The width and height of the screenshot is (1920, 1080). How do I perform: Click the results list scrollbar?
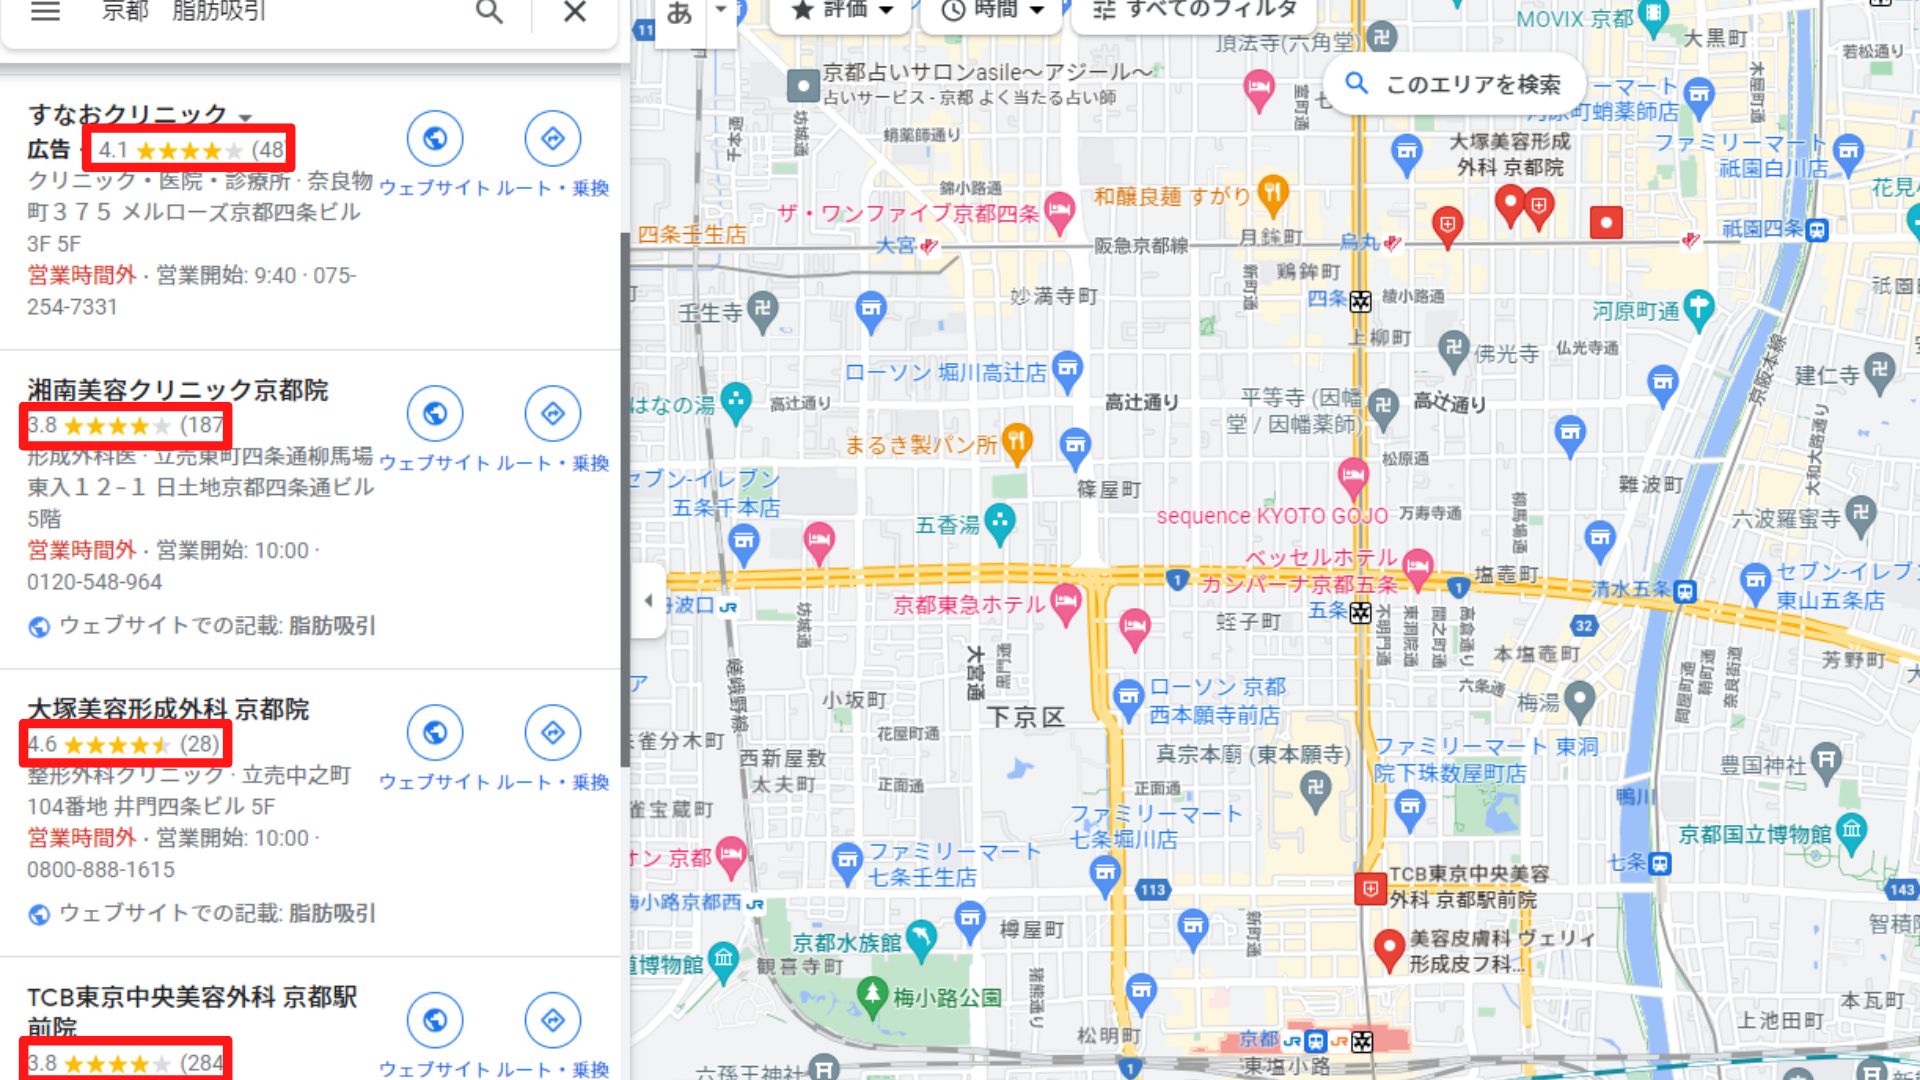[625, 500]
